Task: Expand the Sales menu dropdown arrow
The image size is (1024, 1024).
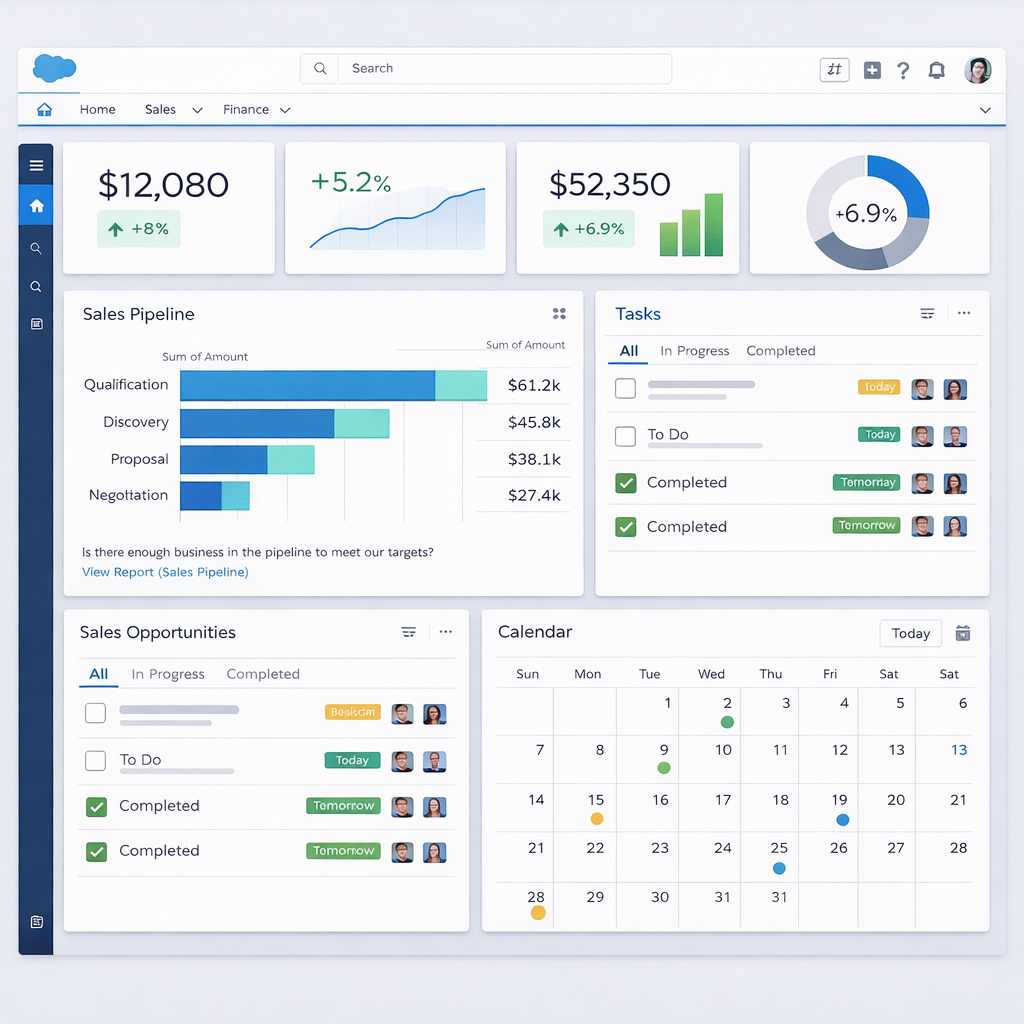Action: point(197,110)
